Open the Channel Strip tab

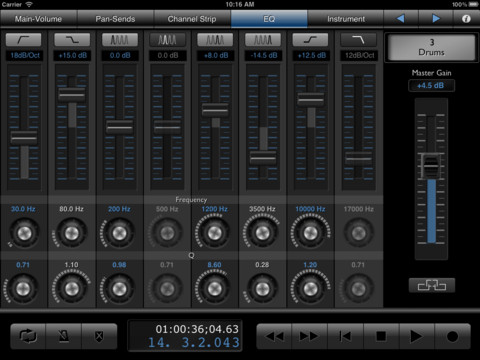pyautogui.click(x=192, y=19)
